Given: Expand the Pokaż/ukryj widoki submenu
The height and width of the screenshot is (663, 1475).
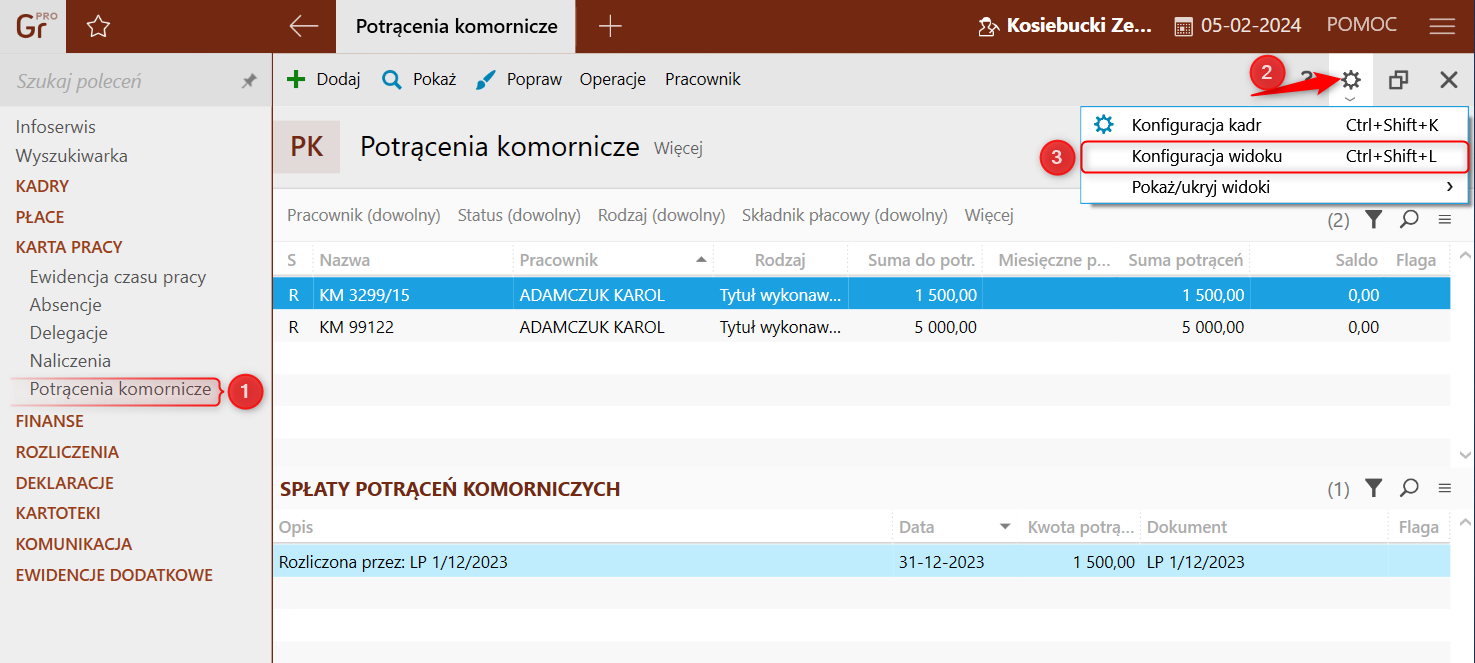Looking at the screenshot, I should (1274, 187).
